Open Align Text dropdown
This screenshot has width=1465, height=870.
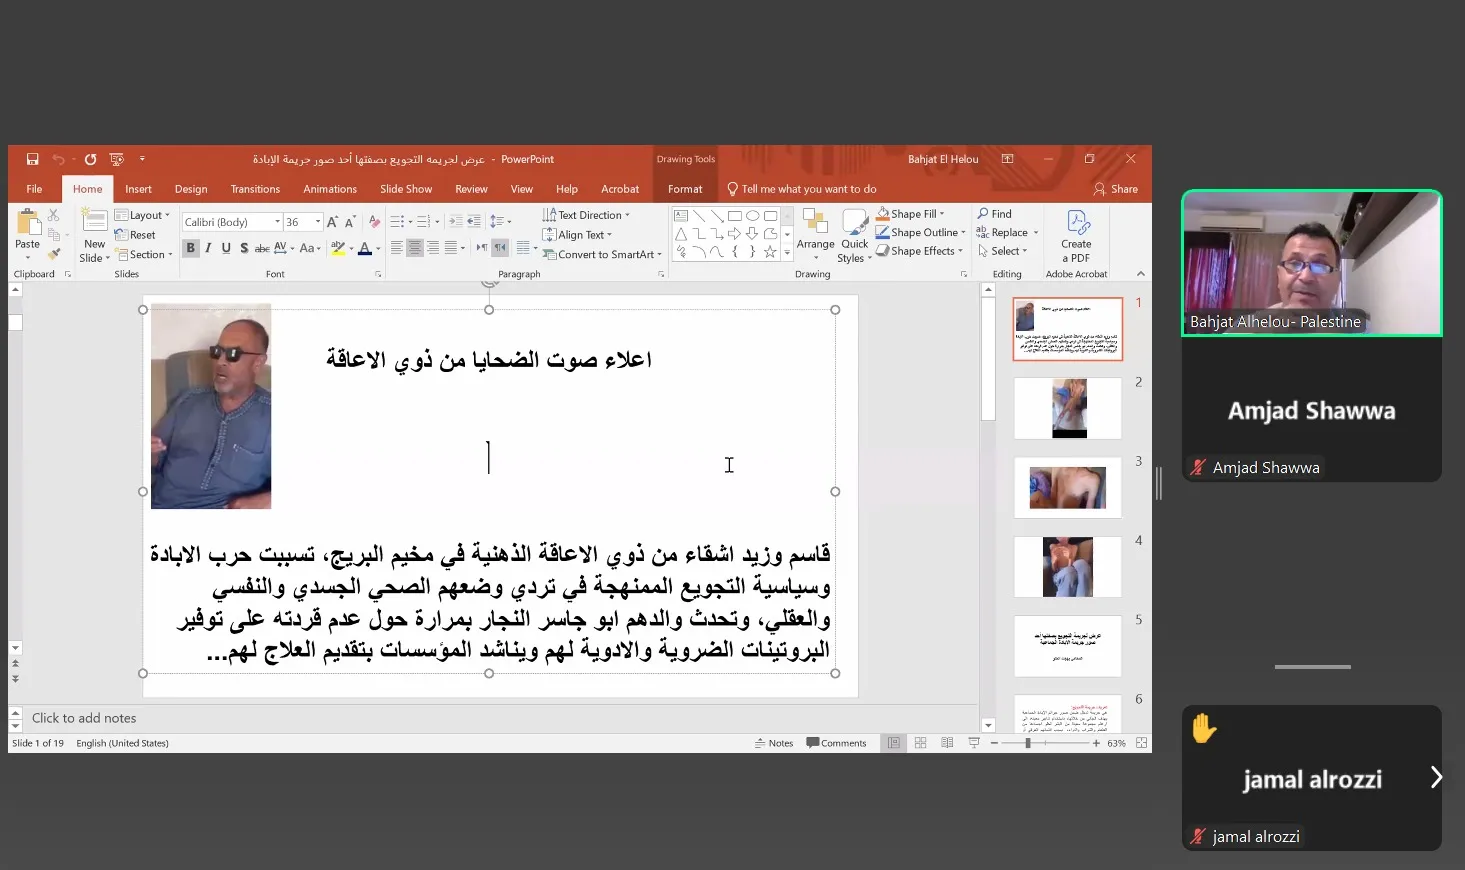pyautogui.click(x=577, y=235)
